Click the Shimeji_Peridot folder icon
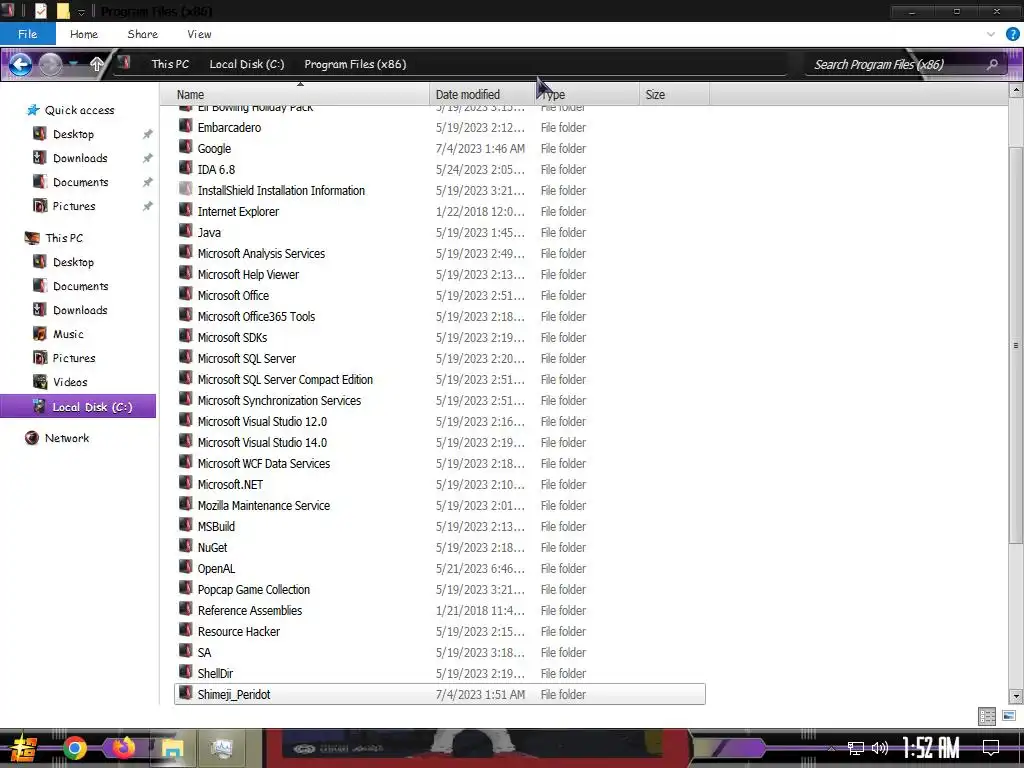Screen dimensions: 1024x768 tap(185, 693)
